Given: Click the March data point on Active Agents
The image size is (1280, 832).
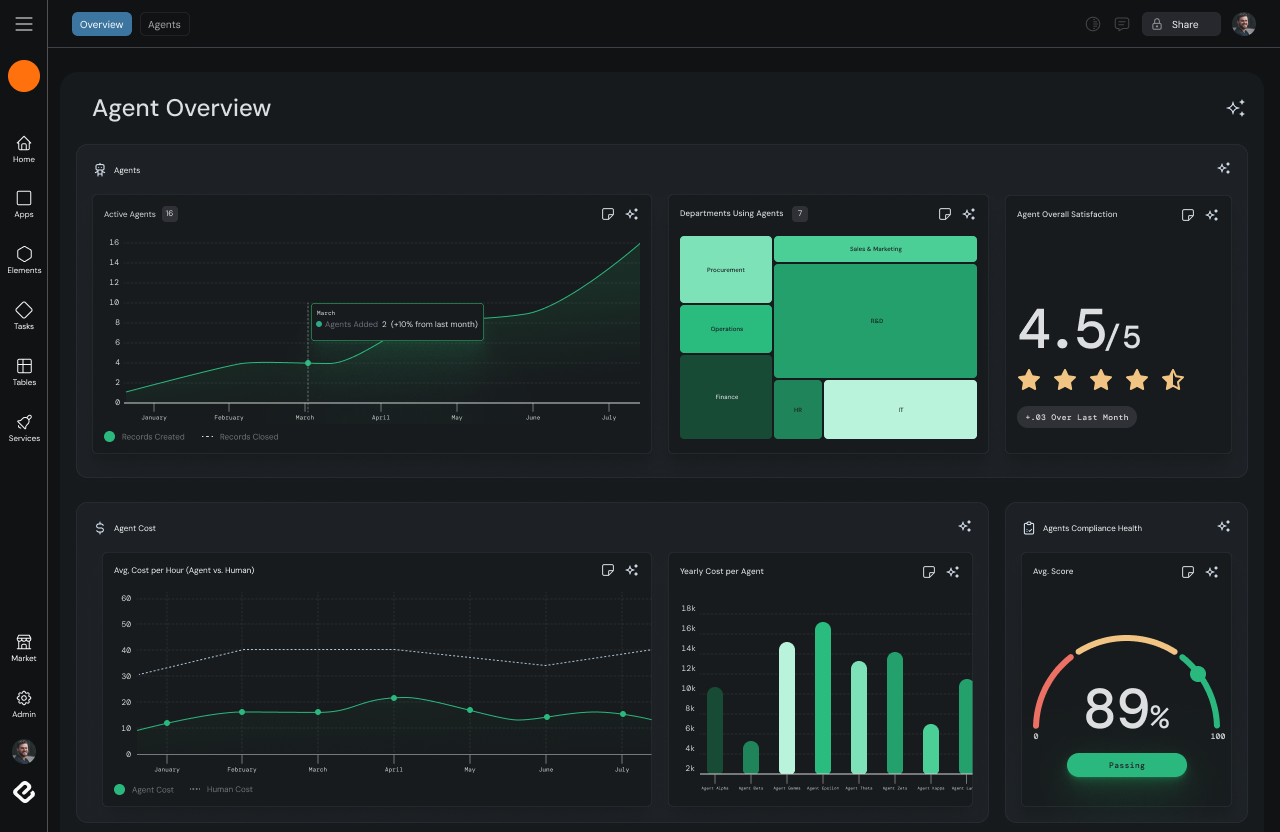Looking at the screenshot, I should (x=308, y=363).
